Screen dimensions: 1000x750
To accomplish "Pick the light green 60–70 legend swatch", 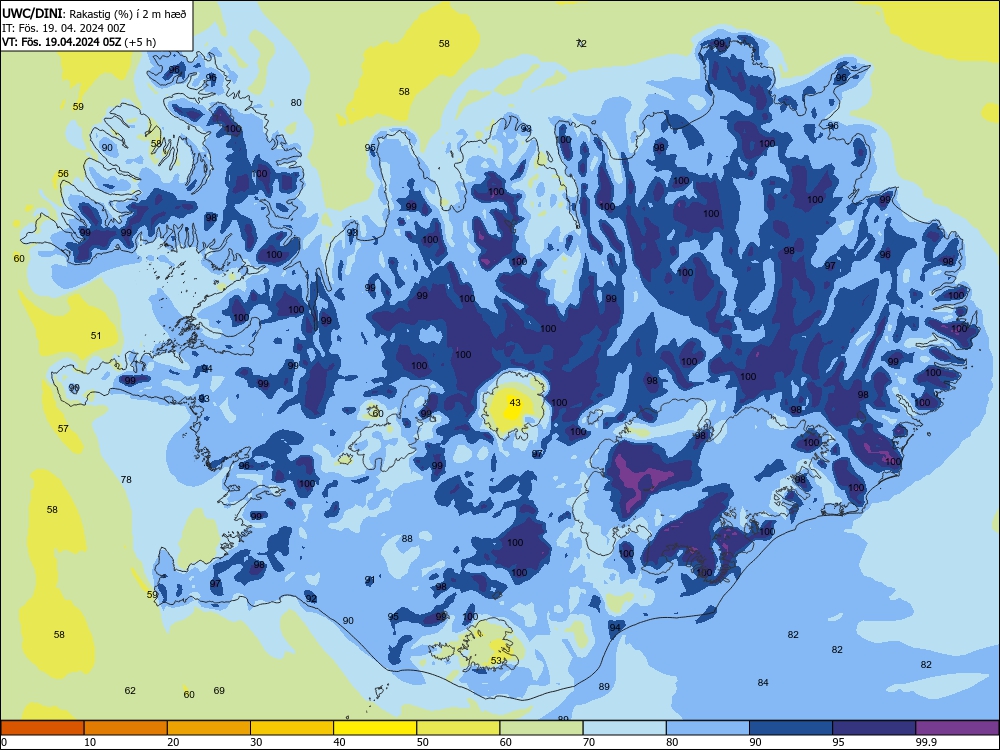I will (x=541, y=728).
